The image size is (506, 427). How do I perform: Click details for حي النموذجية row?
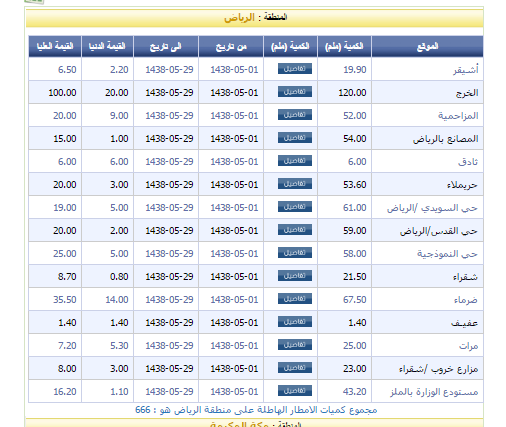[x=295, y=253]
